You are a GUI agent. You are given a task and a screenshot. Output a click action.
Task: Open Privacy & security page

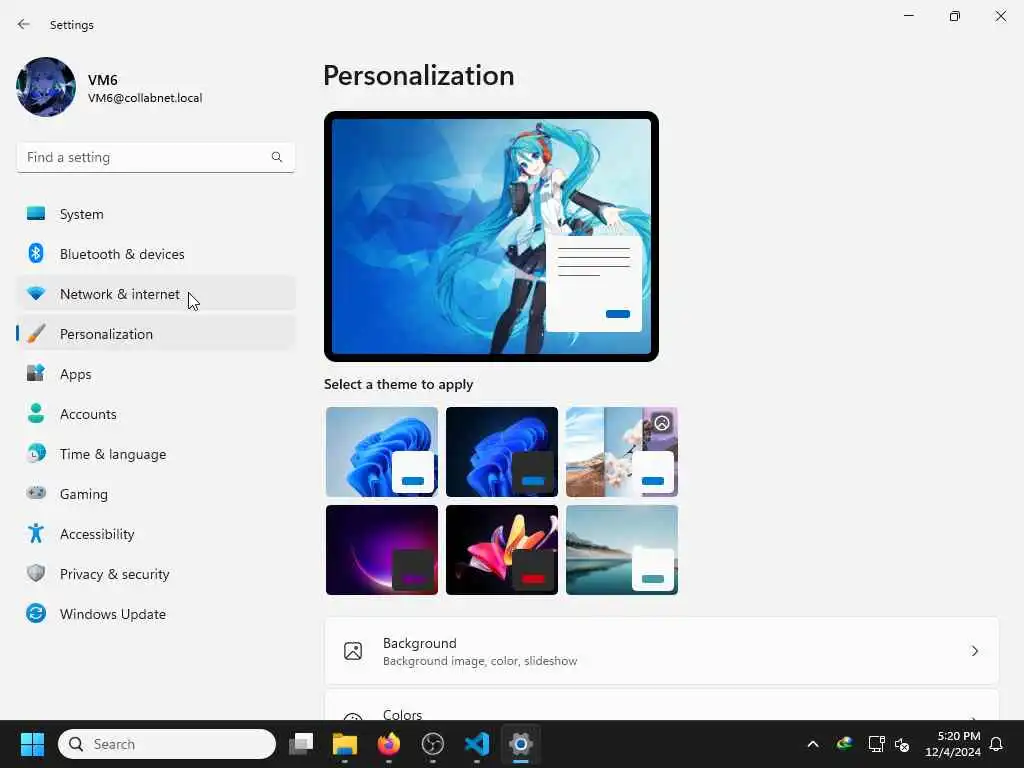[x=155, y=573]
